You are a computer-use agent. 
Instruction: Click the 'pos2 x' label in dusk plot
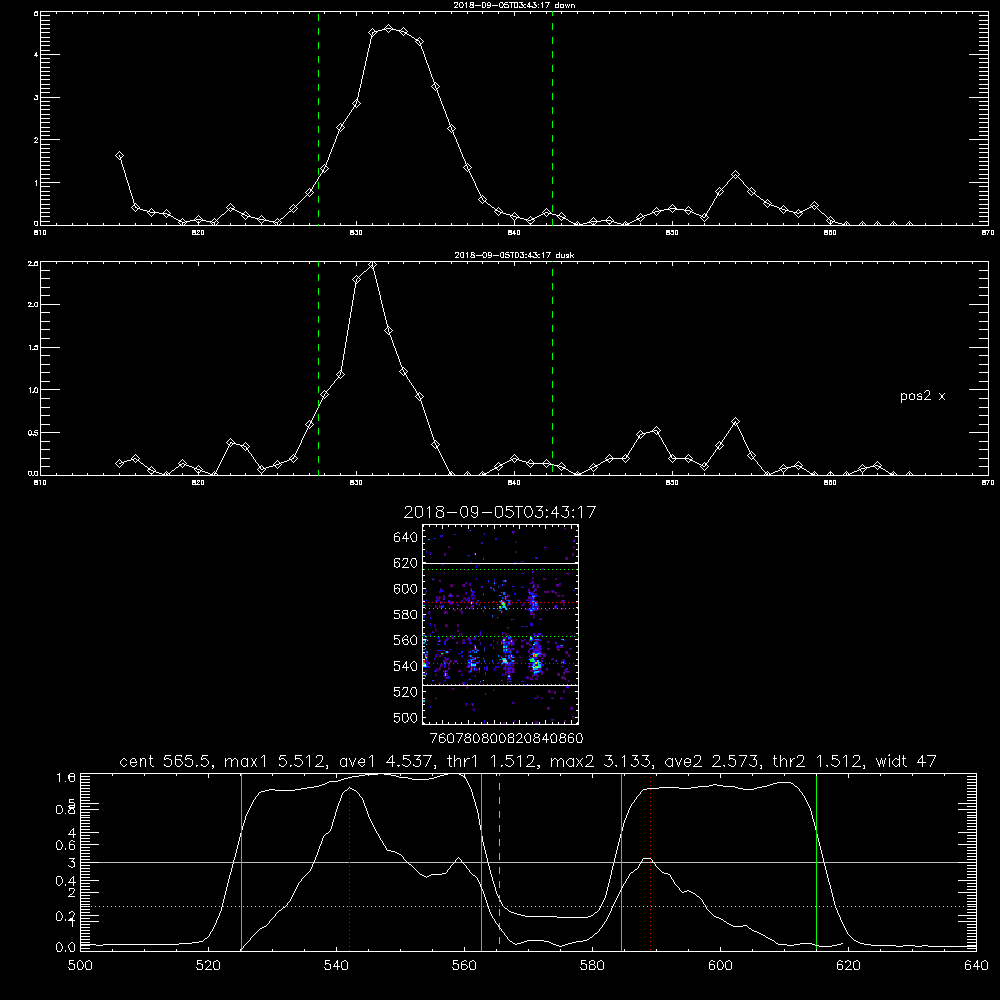tap(922, 396)
